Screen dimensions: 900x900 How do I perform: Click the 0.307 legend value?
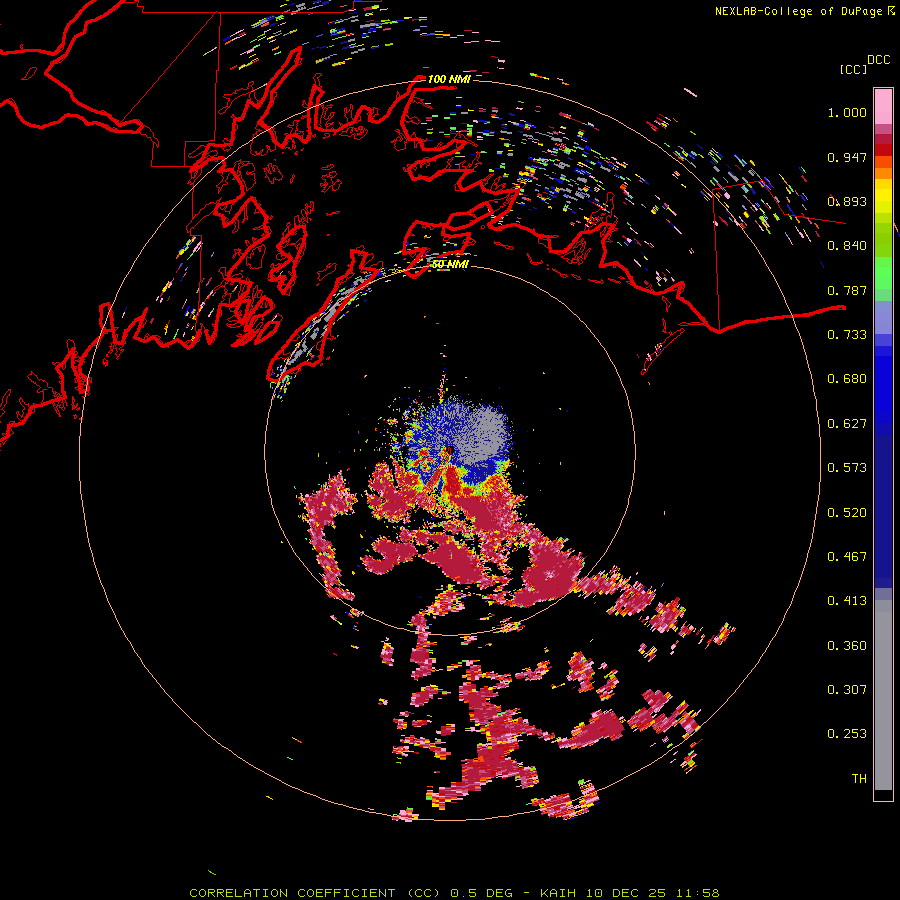pos(847,690)
